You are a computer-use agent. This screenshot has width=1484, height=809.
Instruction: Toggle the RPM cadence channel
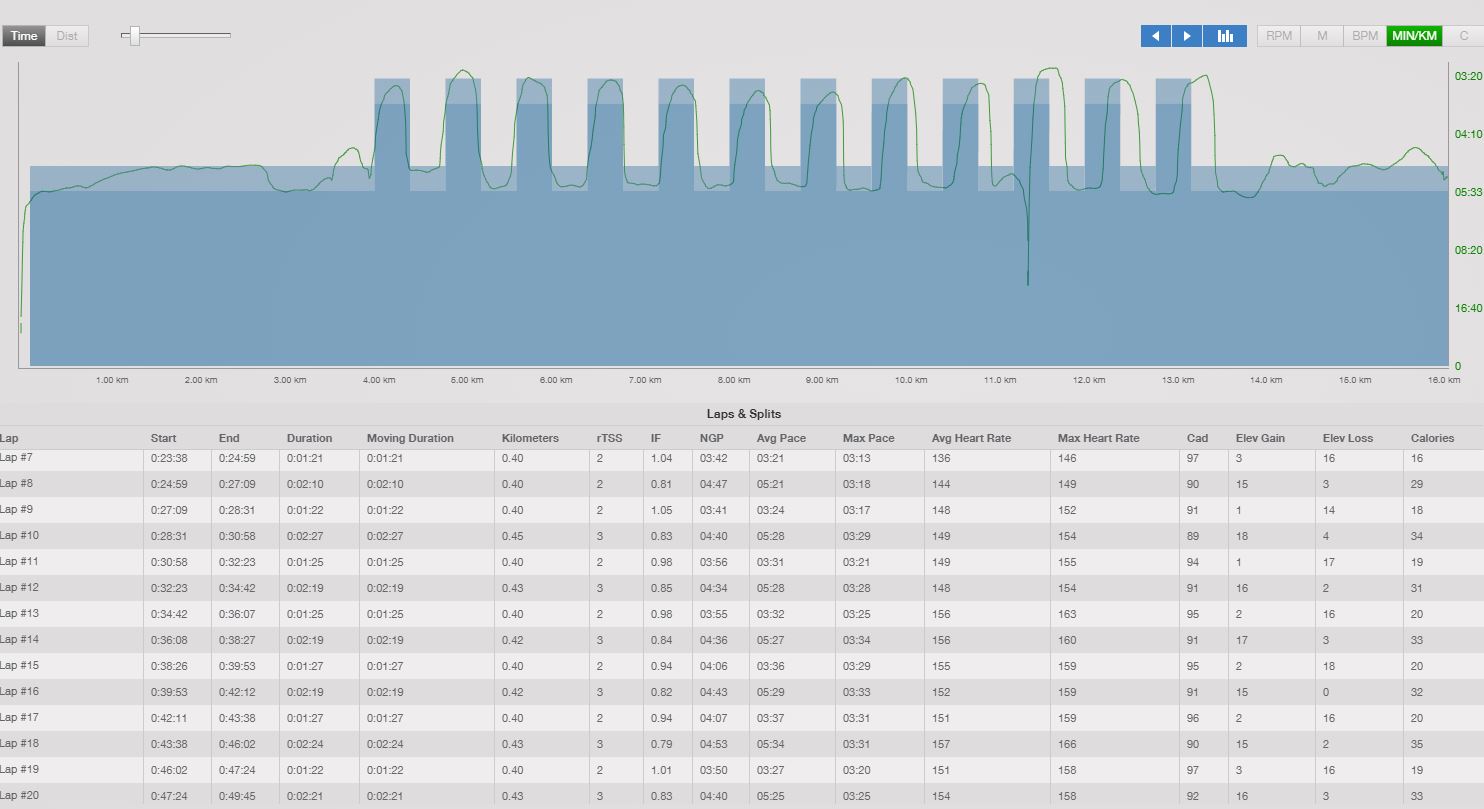click(1279, 36)
